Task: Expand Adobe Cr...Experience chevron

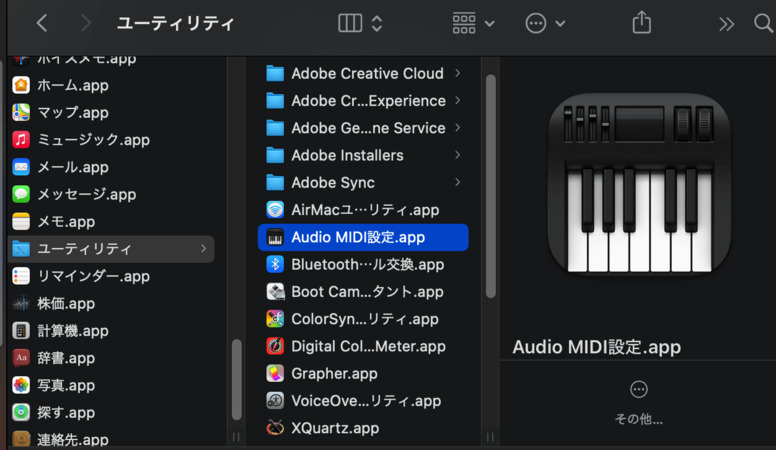Action: tap(458, 100)
